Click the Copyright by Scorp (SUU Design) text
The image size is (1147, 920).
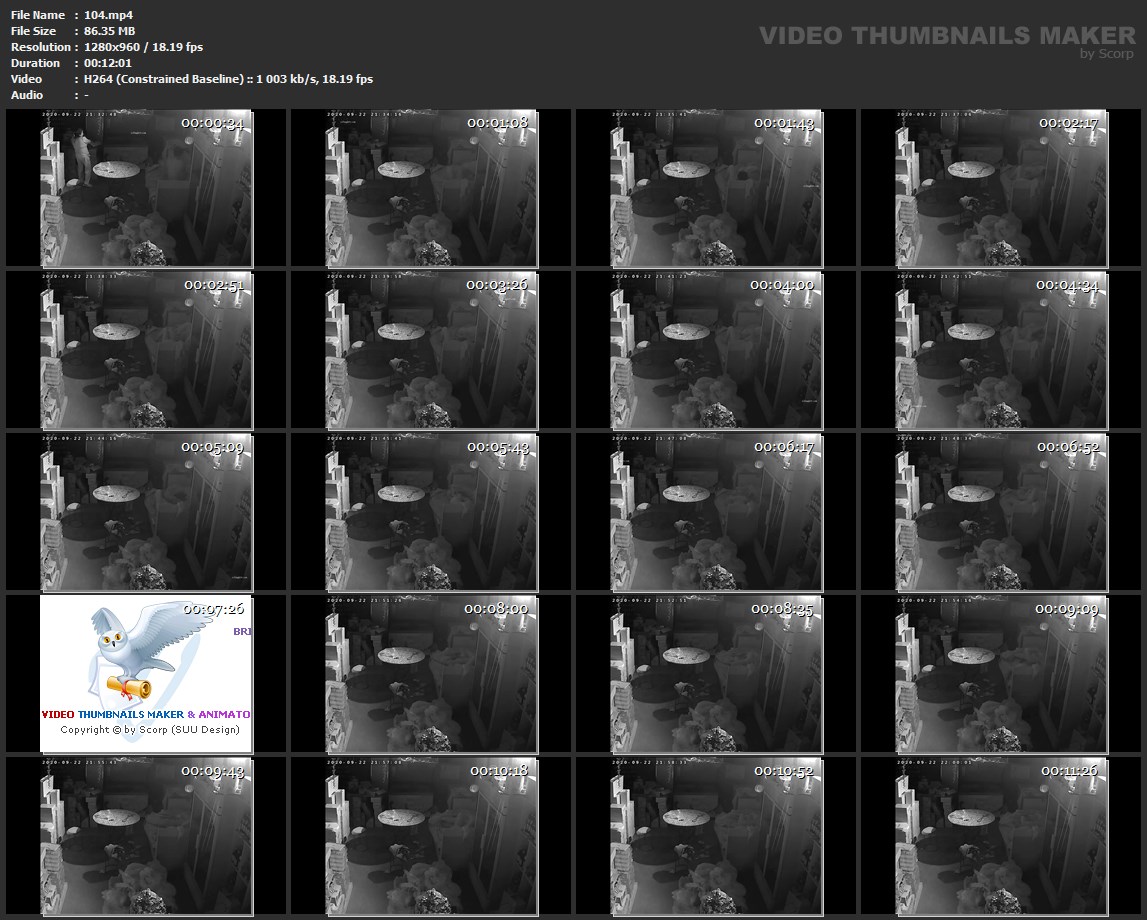[150, 730]
